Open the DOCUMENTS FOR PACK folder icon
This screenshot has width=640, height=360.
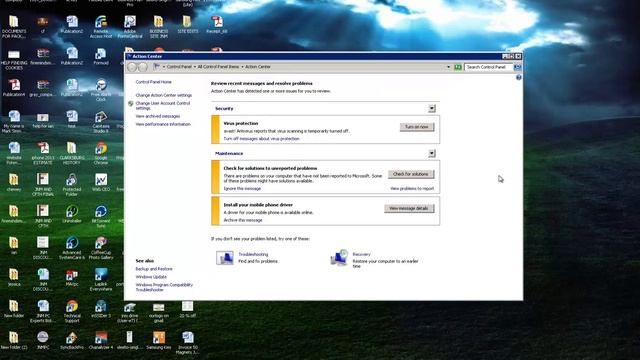[x=14, y=27]
